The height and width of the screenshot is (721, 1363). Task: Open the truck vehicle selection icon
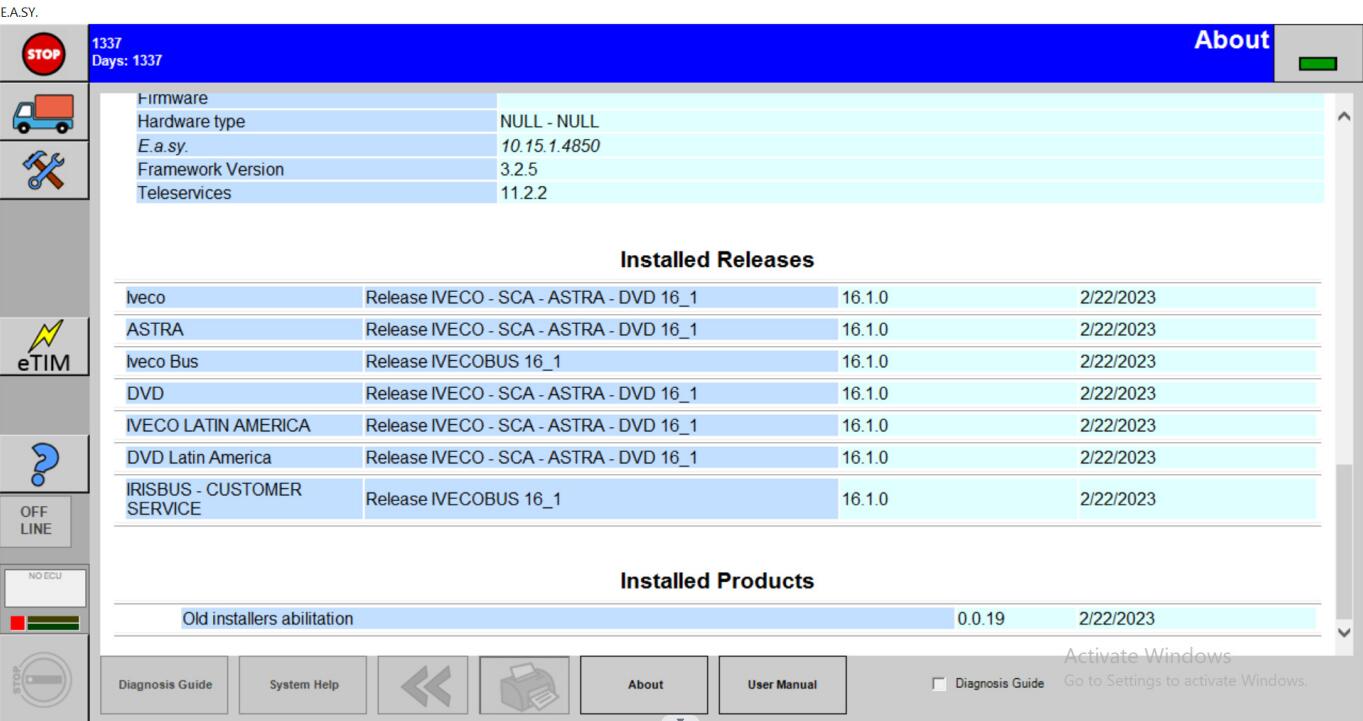pyautogui.click(x=43, y=113)
